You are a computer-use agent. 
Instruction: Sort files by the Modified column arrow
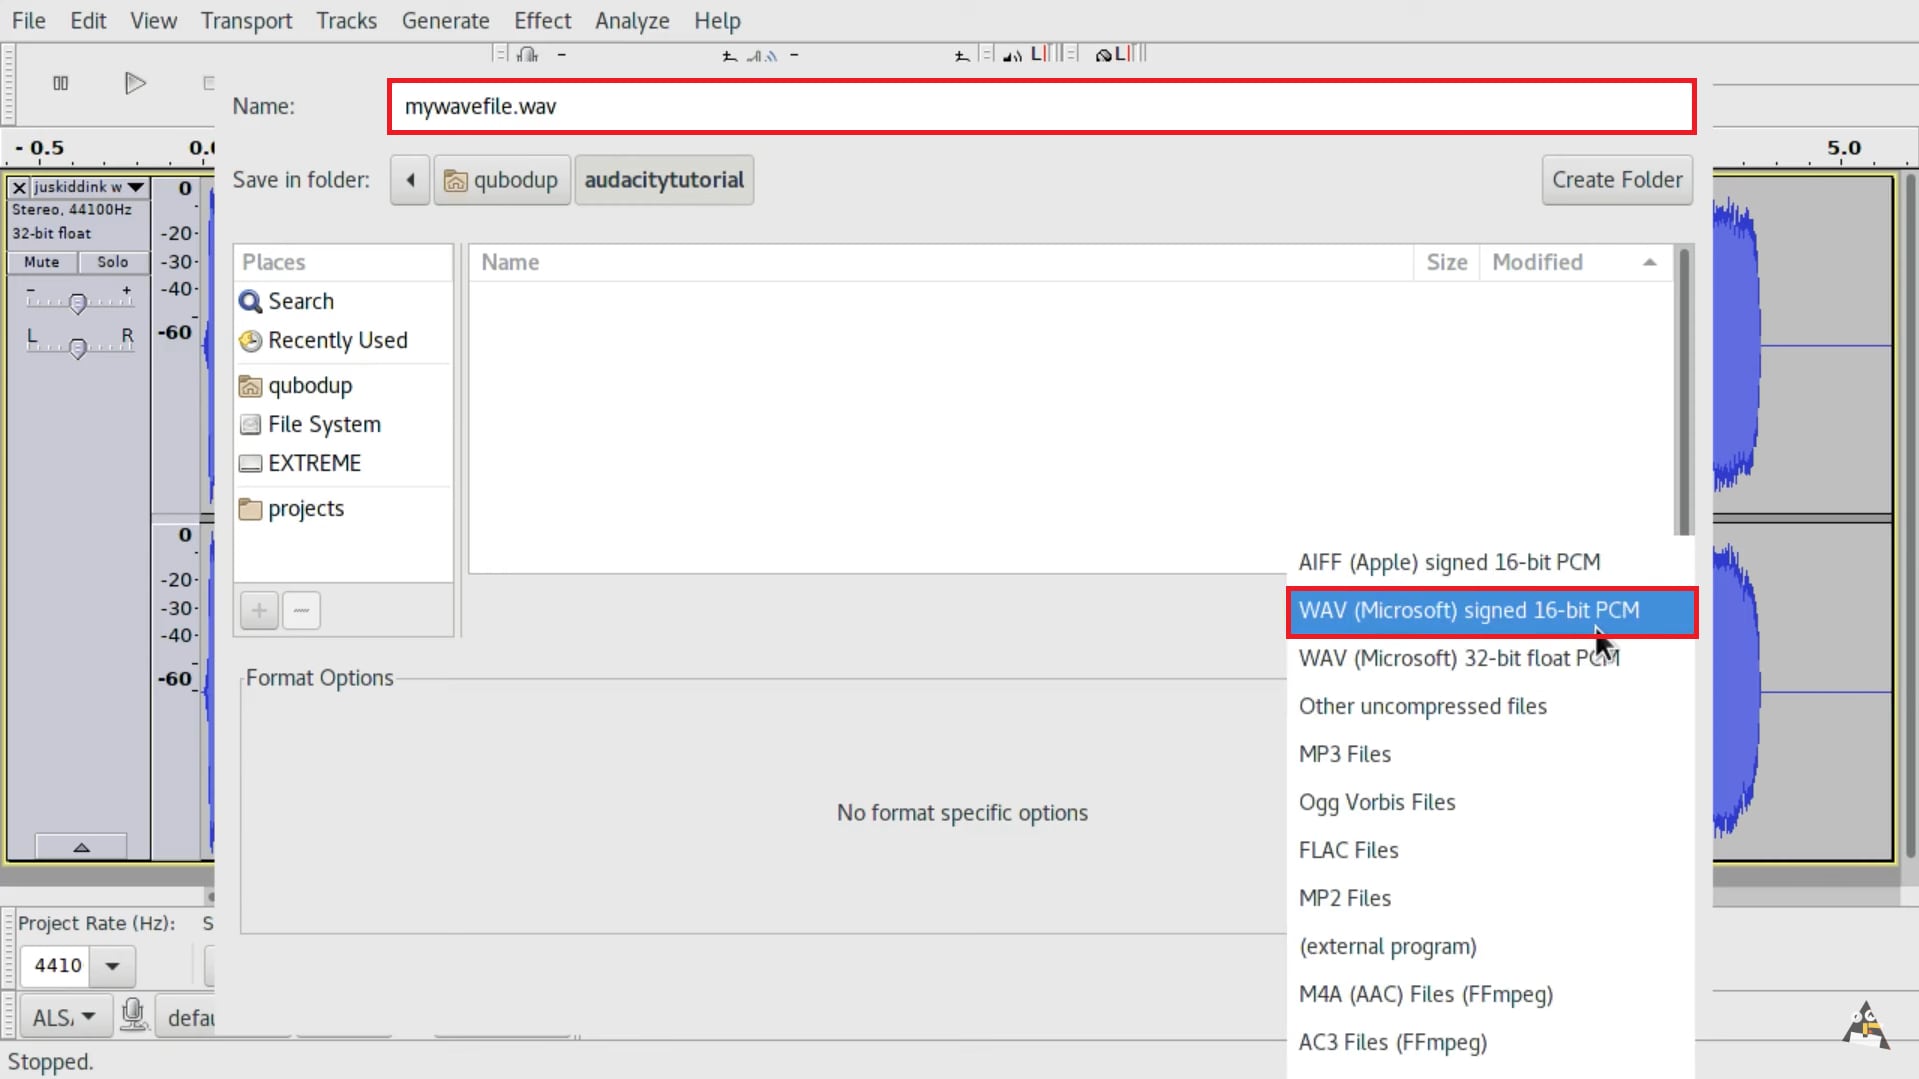[x=1649, y=262]
